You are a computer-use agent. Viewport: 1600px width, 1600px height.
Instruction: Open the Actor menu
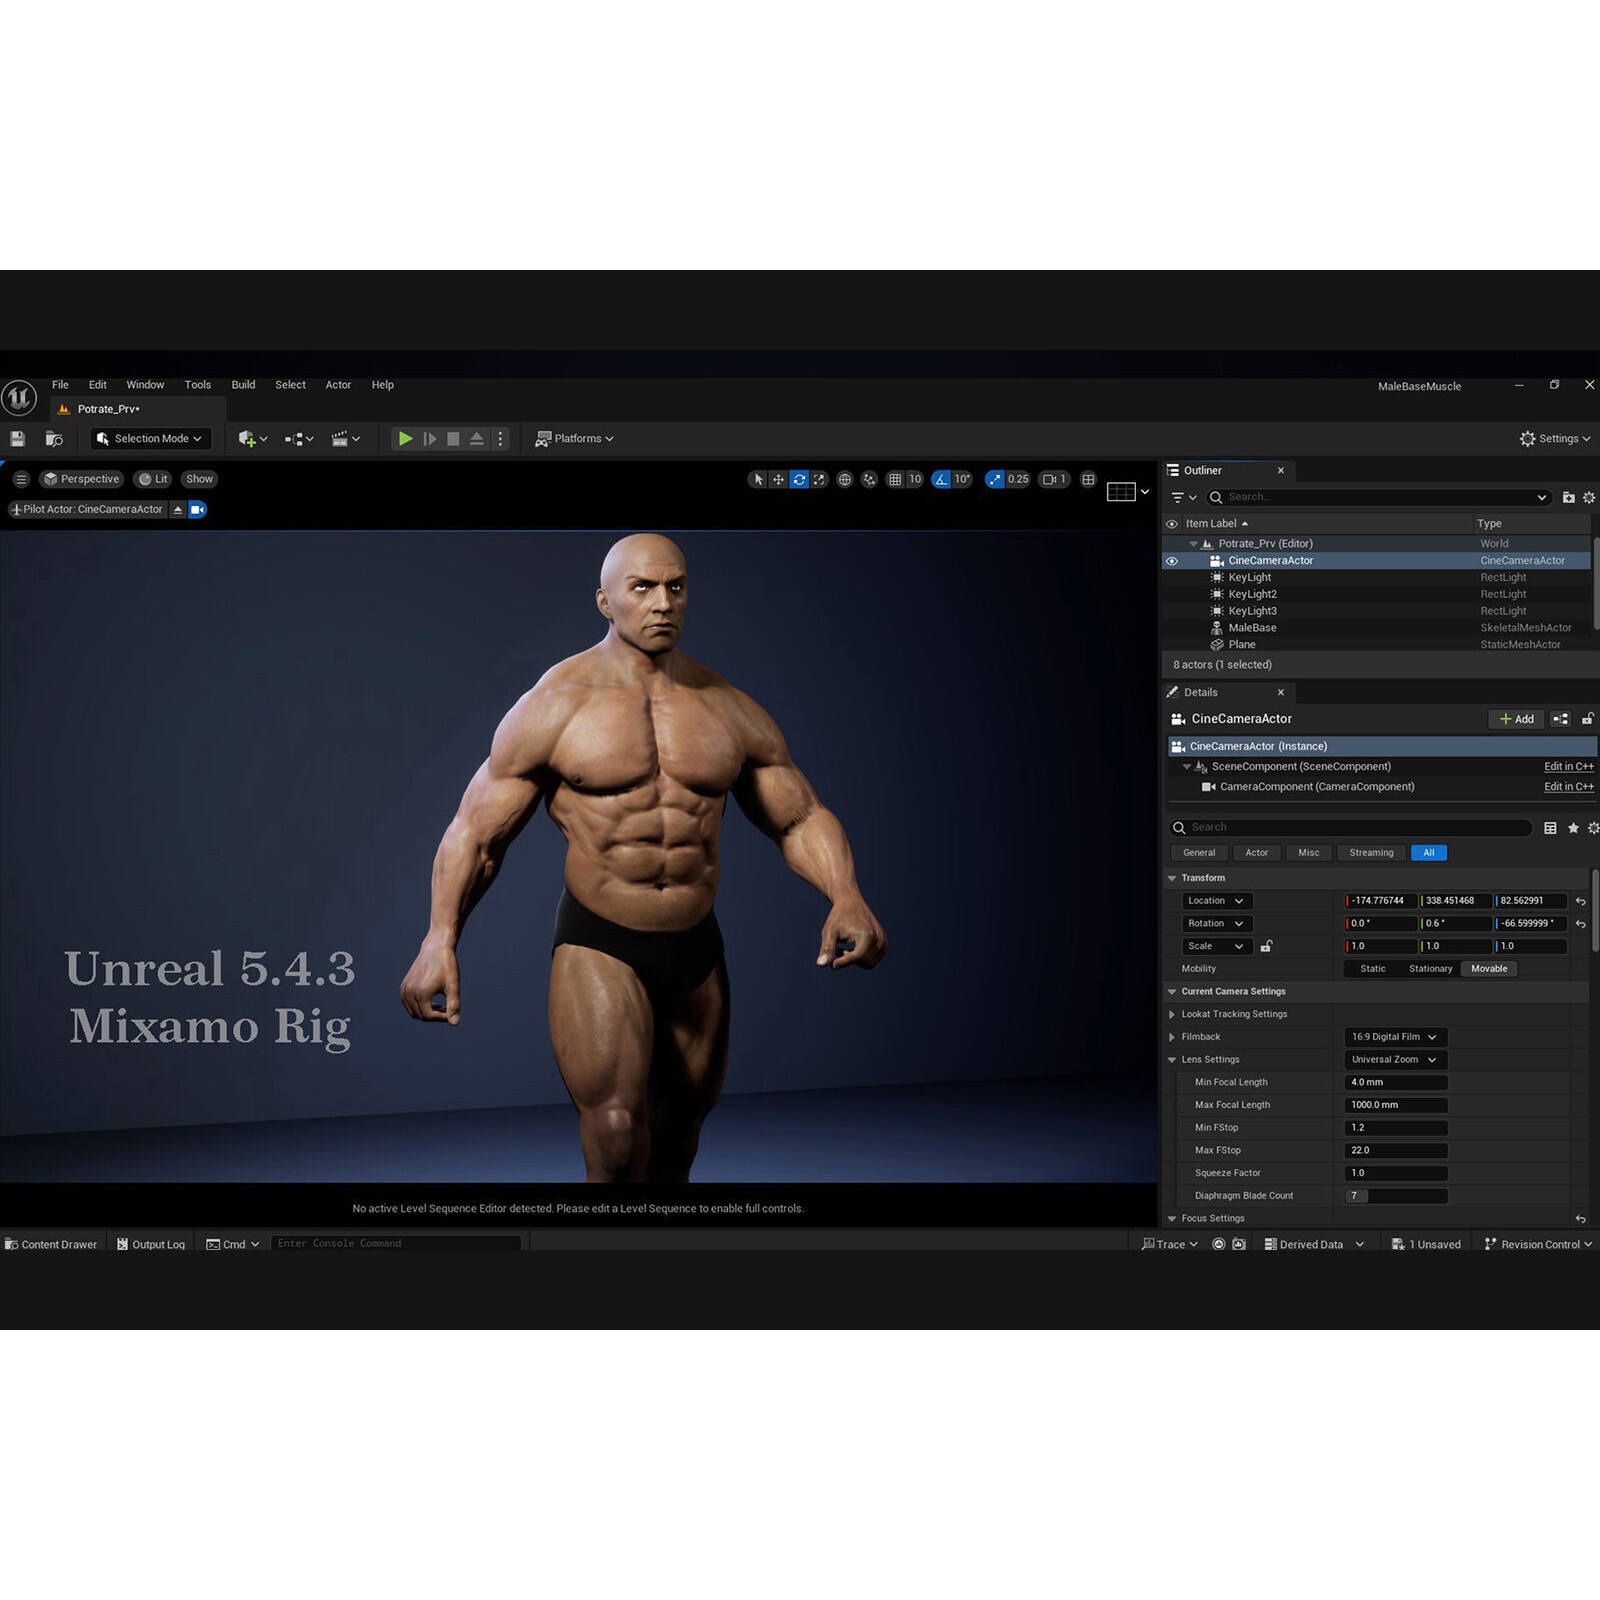(x=338, y=385)
